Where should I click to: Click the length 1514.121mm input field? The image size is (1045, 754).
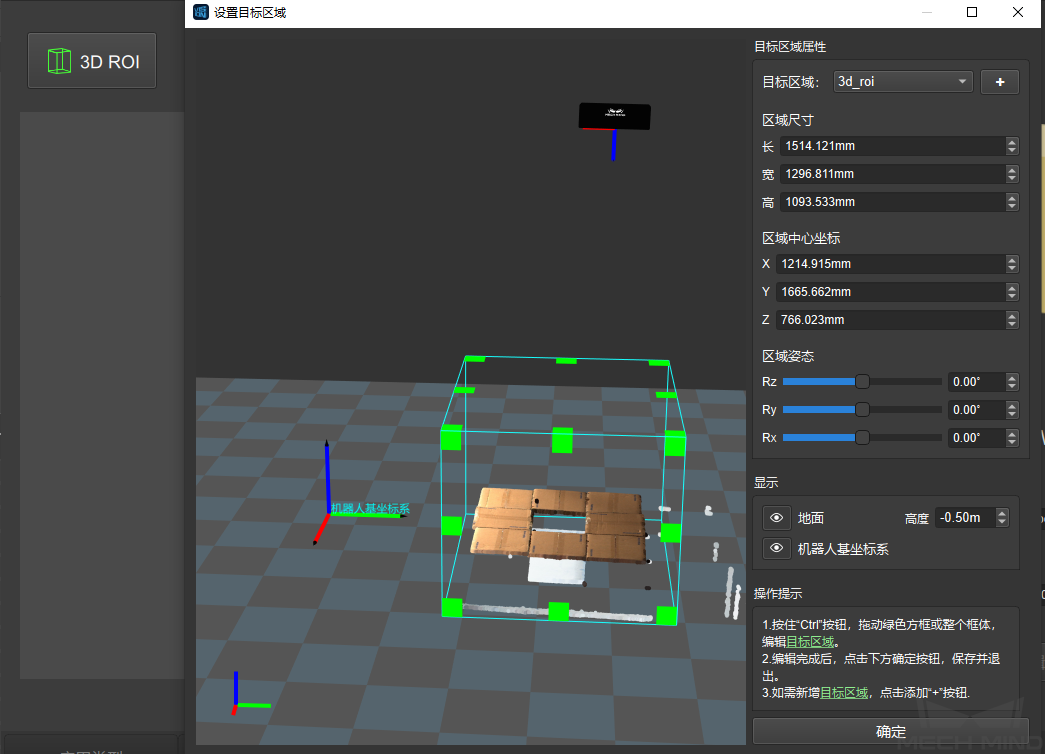pos(890,146)
